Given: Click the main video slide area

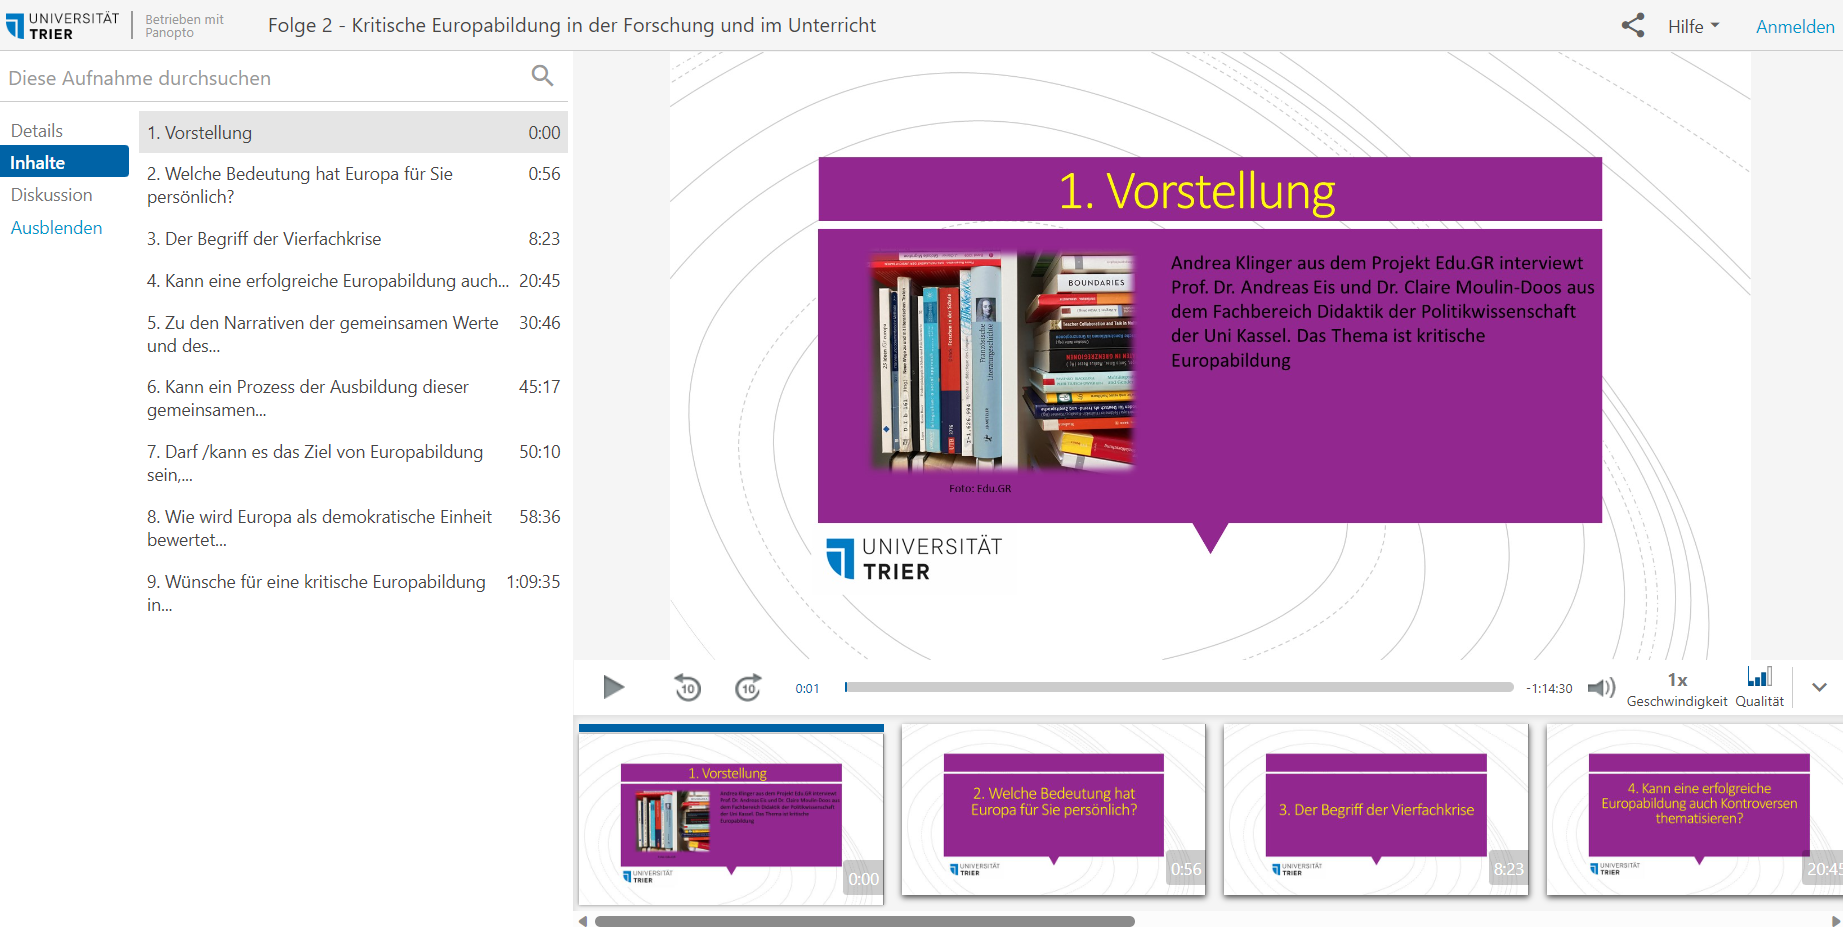Looking at the screenshot, I should tap(1210, 355).
